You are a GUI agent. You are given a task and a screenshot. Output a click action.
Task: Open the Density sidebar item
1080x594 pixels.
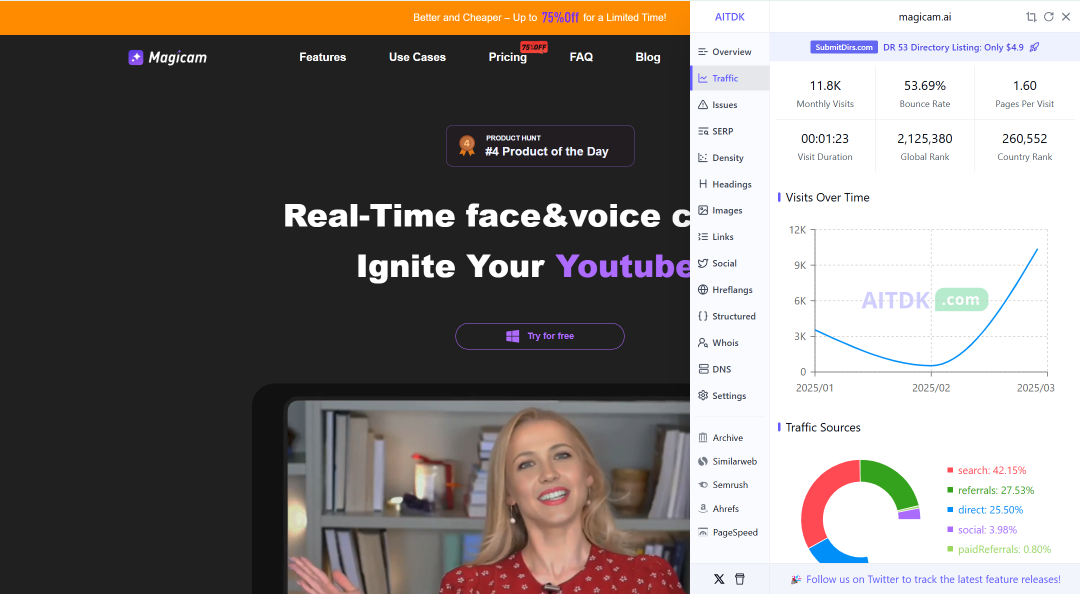click(x=729, y=158)
